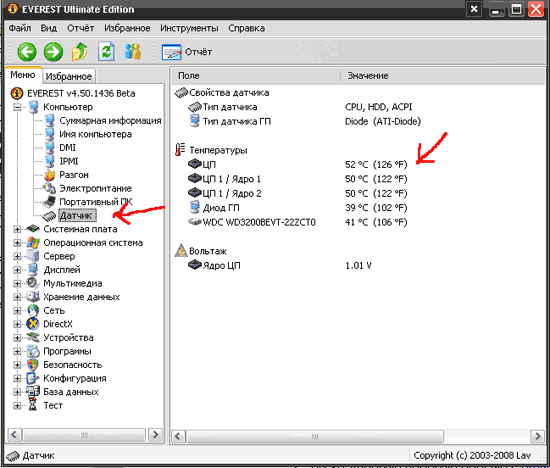Viewport: 550px width, 468px height.
Task: Select the Диод ГП temperature row
Action: 214,208
